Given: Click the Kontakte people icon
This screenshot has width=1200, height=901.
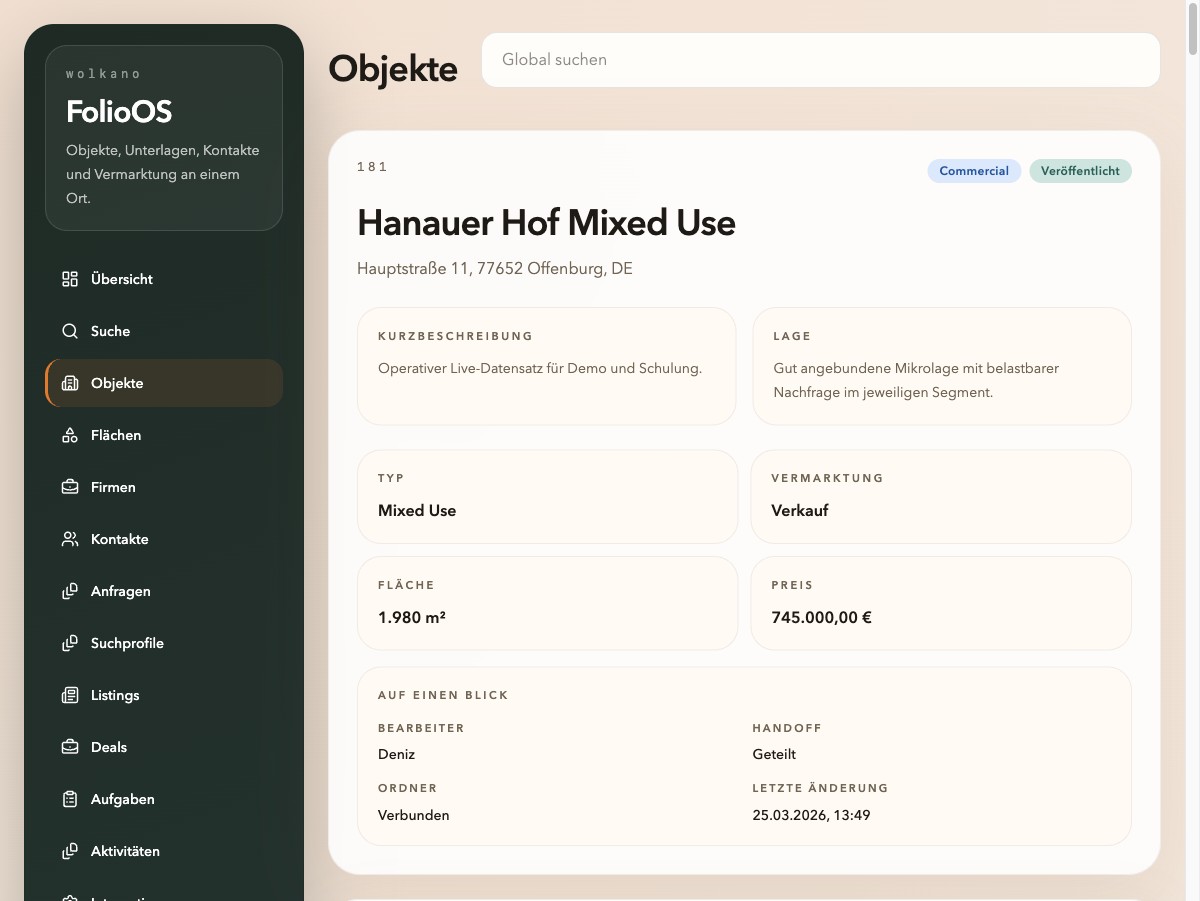Looking at the screenshot, I should click(x=68, y=539).
